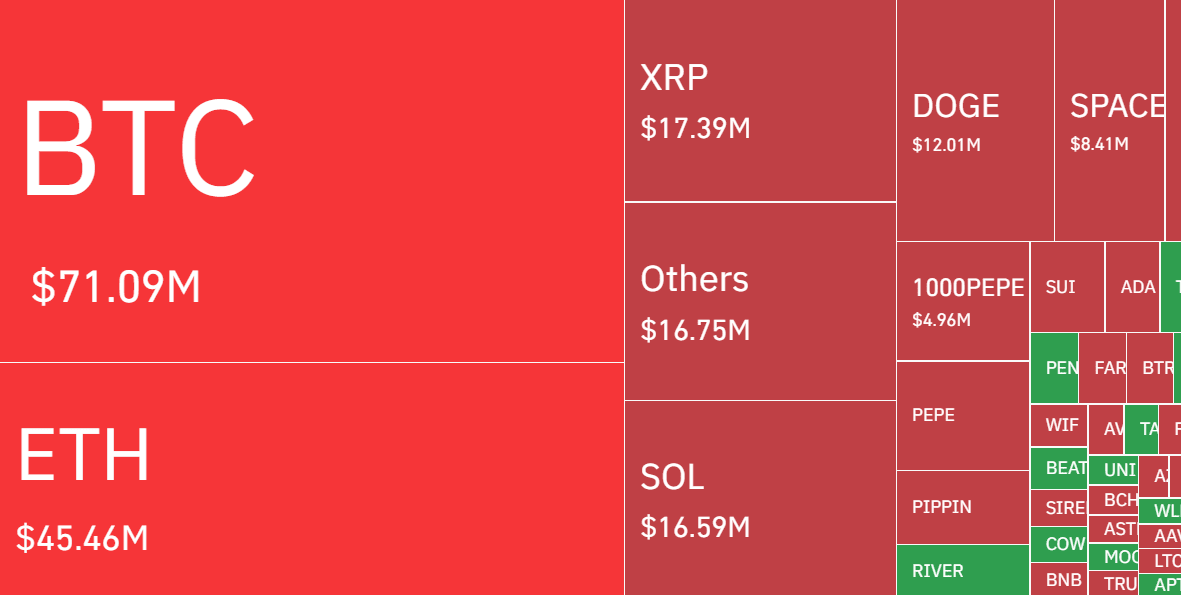Select the 1000PEPE $4.96M tile

[x=963, y=301]
